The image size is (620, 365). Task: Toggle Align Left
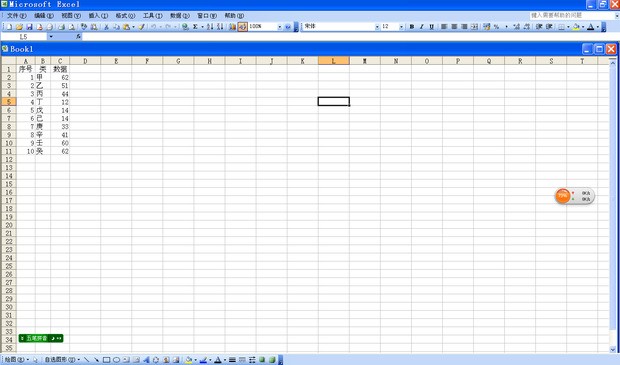(444, 26)
